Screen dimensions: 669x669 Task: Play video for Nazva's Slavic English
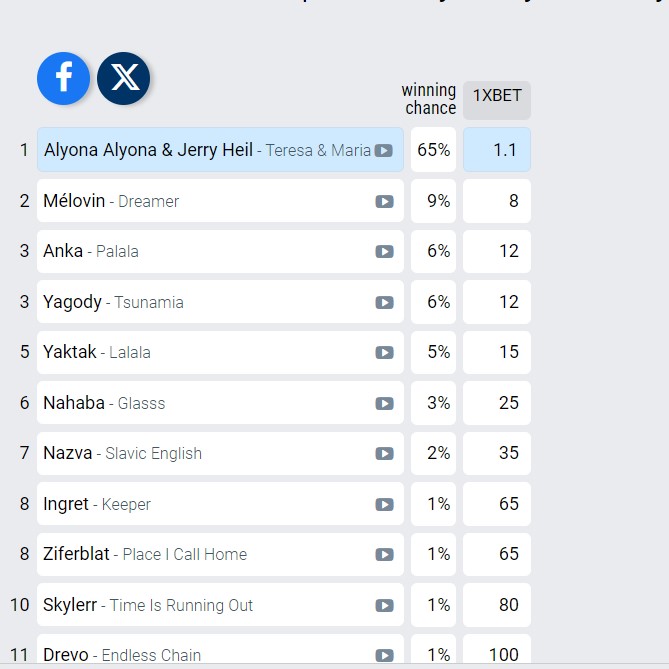384,453
